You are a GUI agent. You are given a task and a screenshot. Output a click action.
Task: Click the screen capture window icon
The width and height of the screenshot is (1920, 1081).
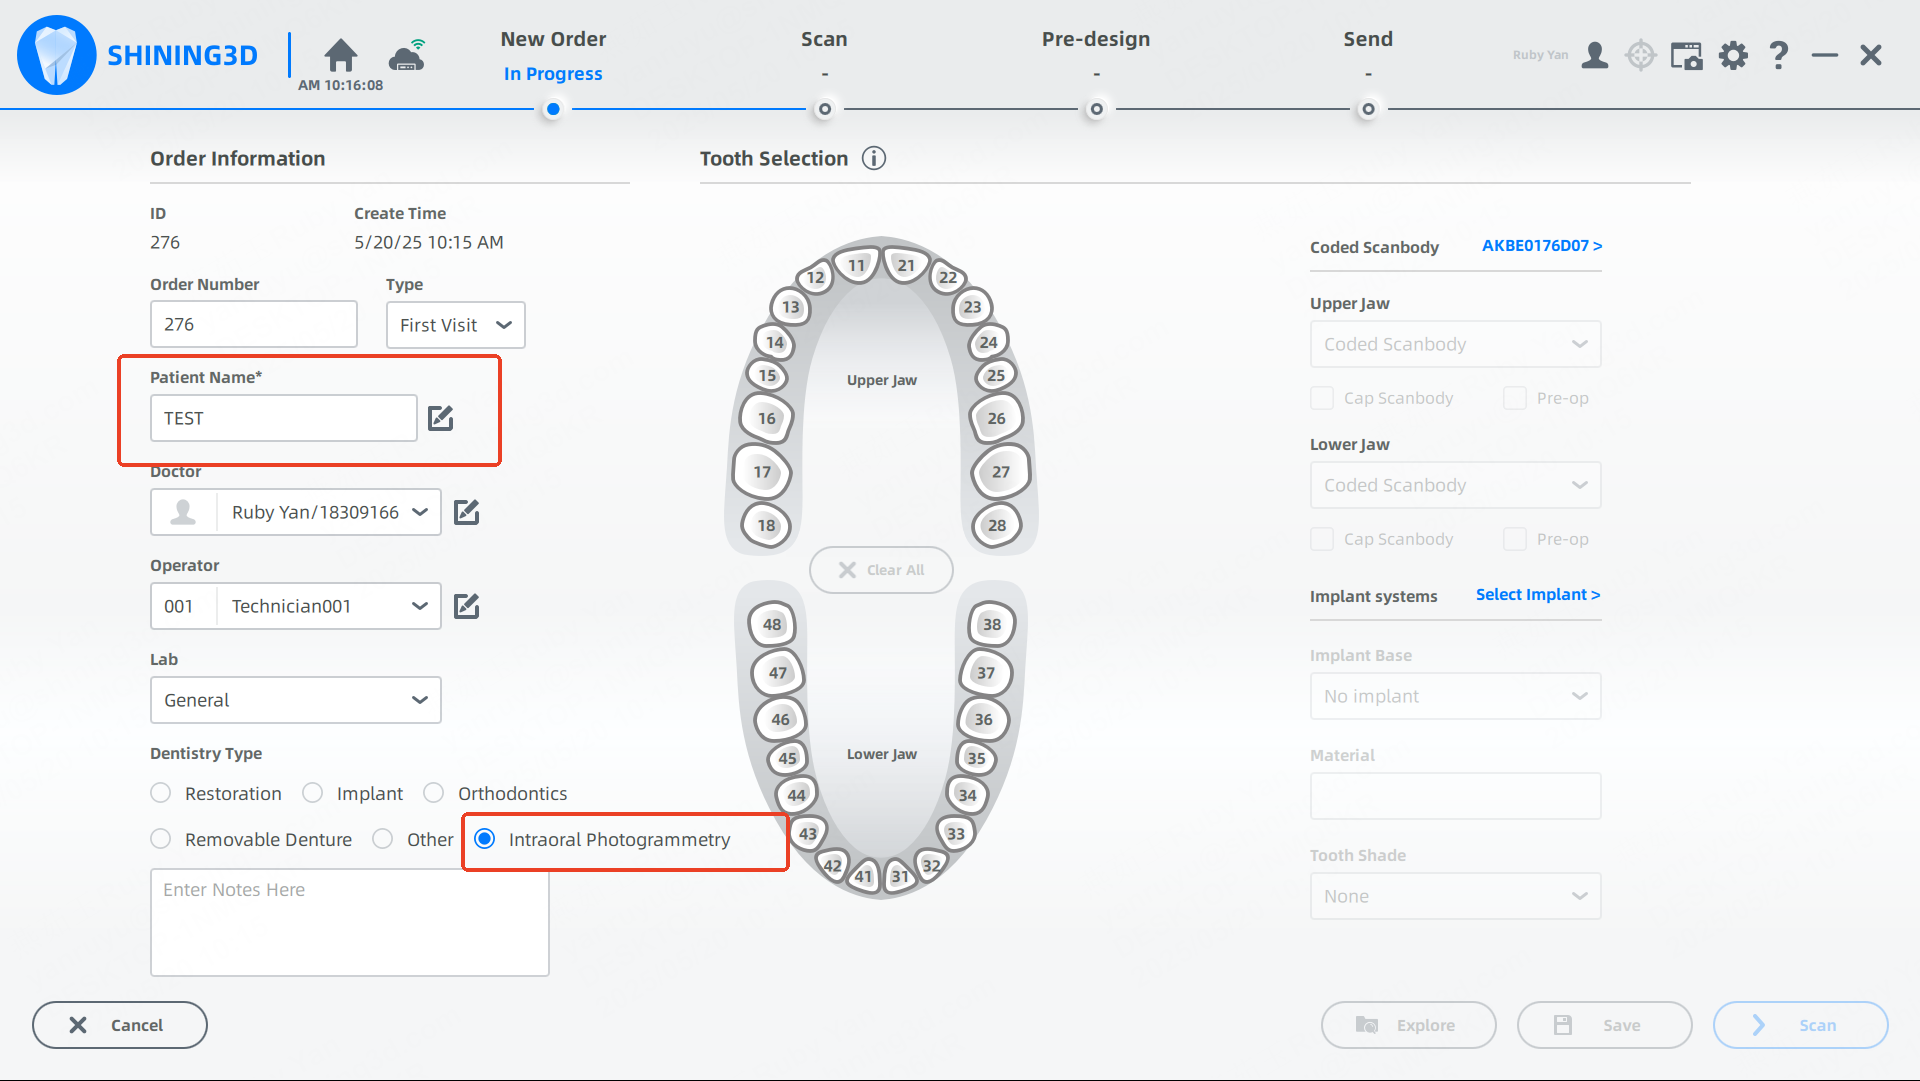click(1687, 55)
